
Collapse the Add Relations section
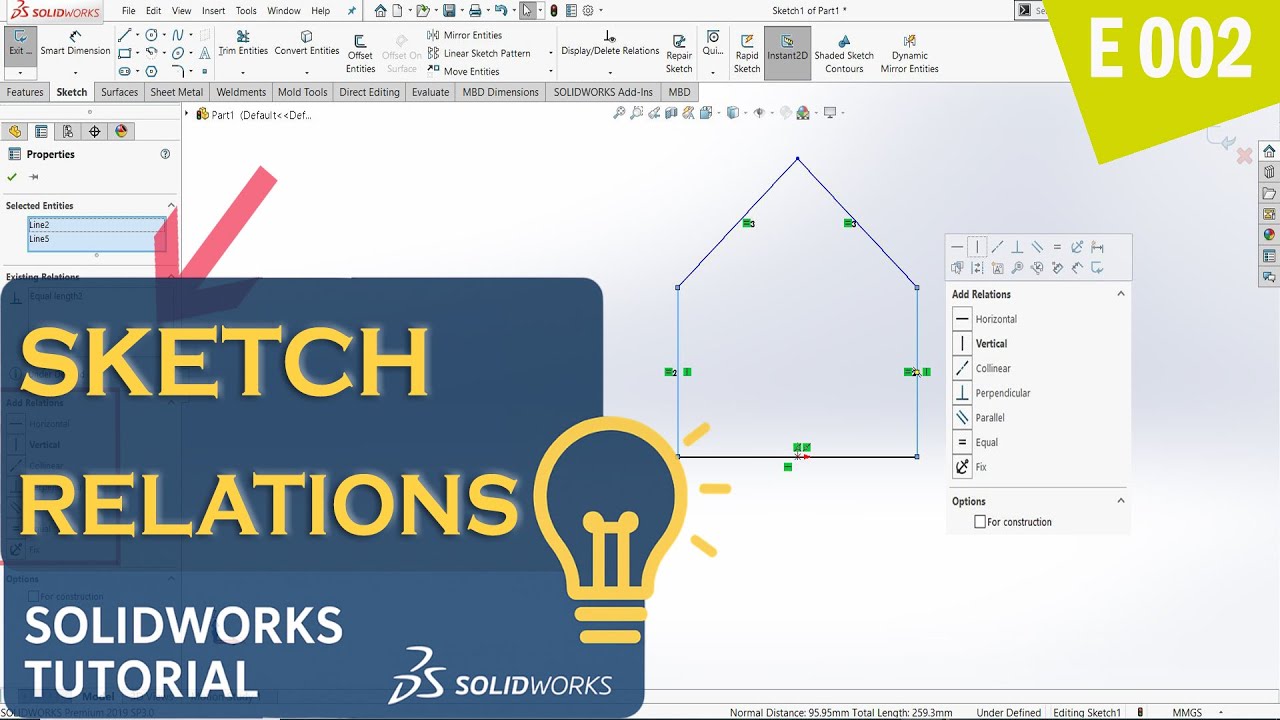click(1121, 294)
